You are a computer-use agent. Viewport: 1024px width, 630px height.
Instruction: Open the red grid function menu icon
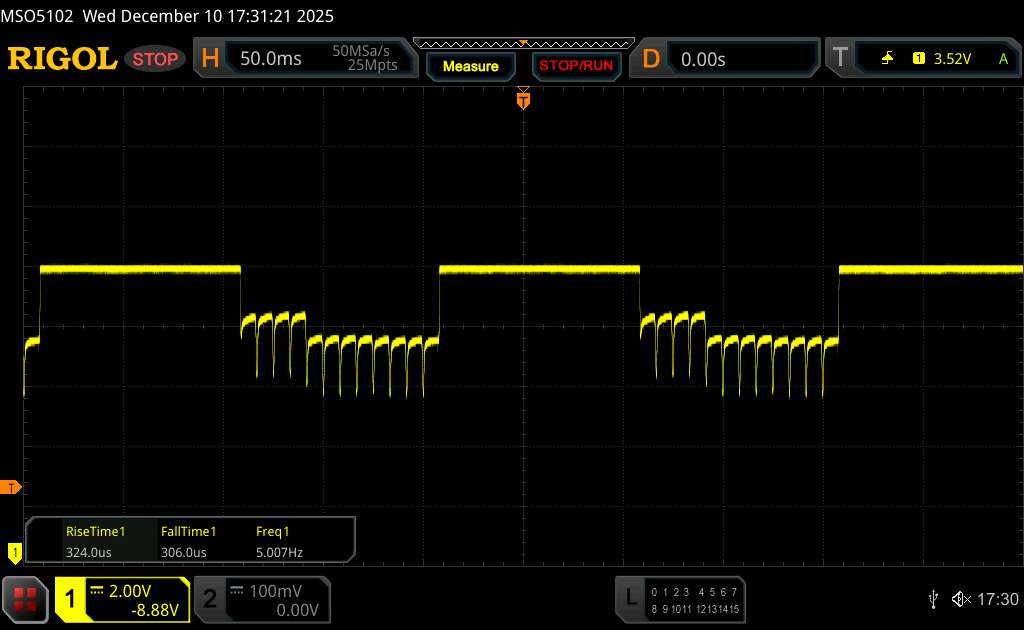pyautogui.click(x=25, y=598)
